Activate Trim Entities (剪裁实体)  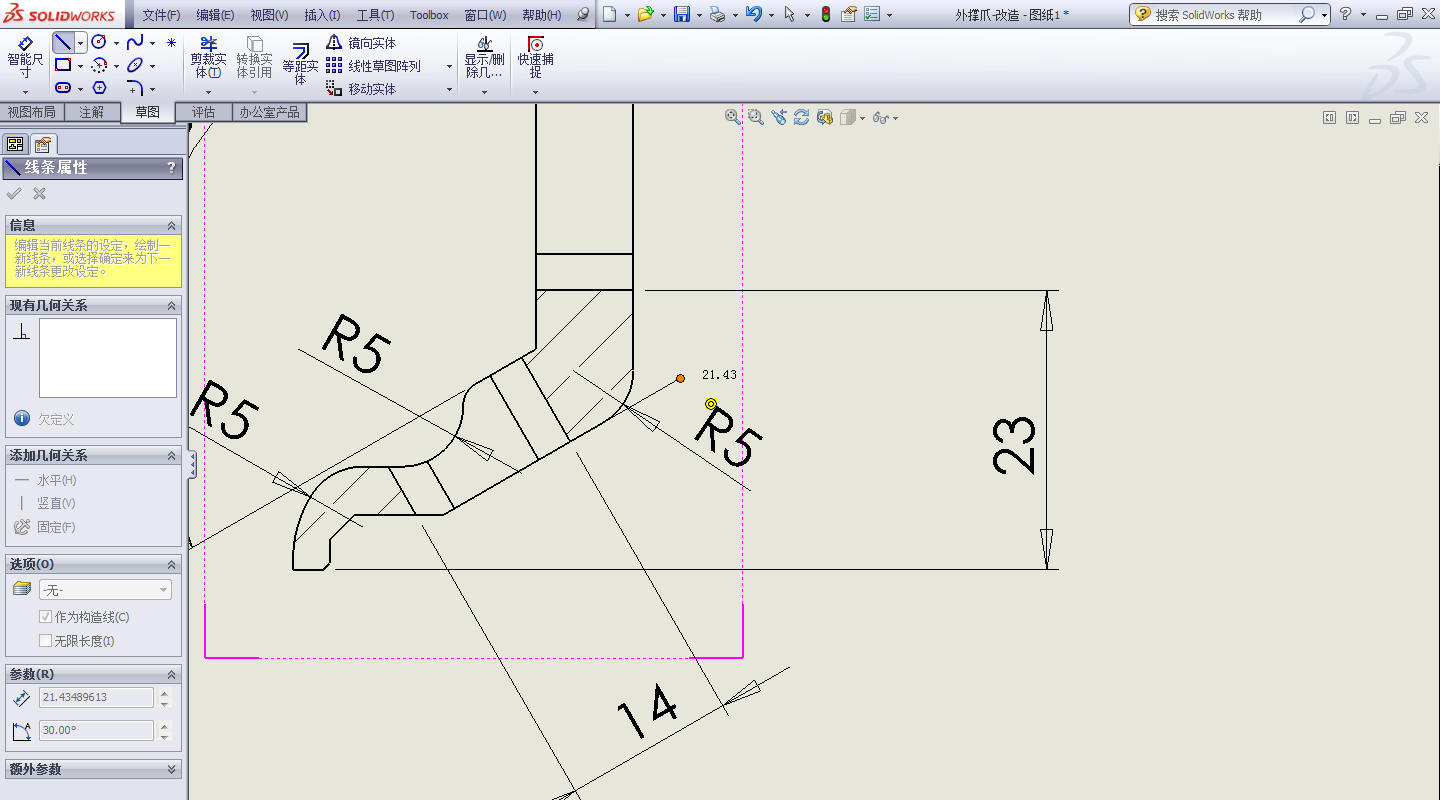coord(208,58)
